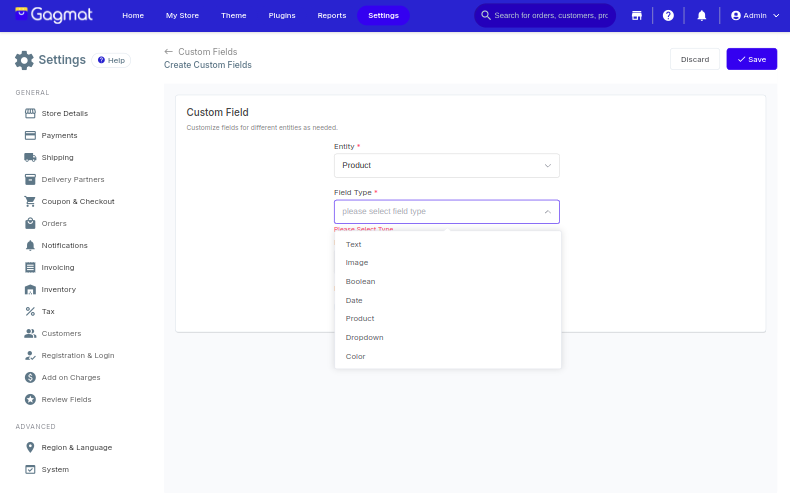Click the System checkbox icon
The width and height of the screenshot is (790, 493).
30,469
